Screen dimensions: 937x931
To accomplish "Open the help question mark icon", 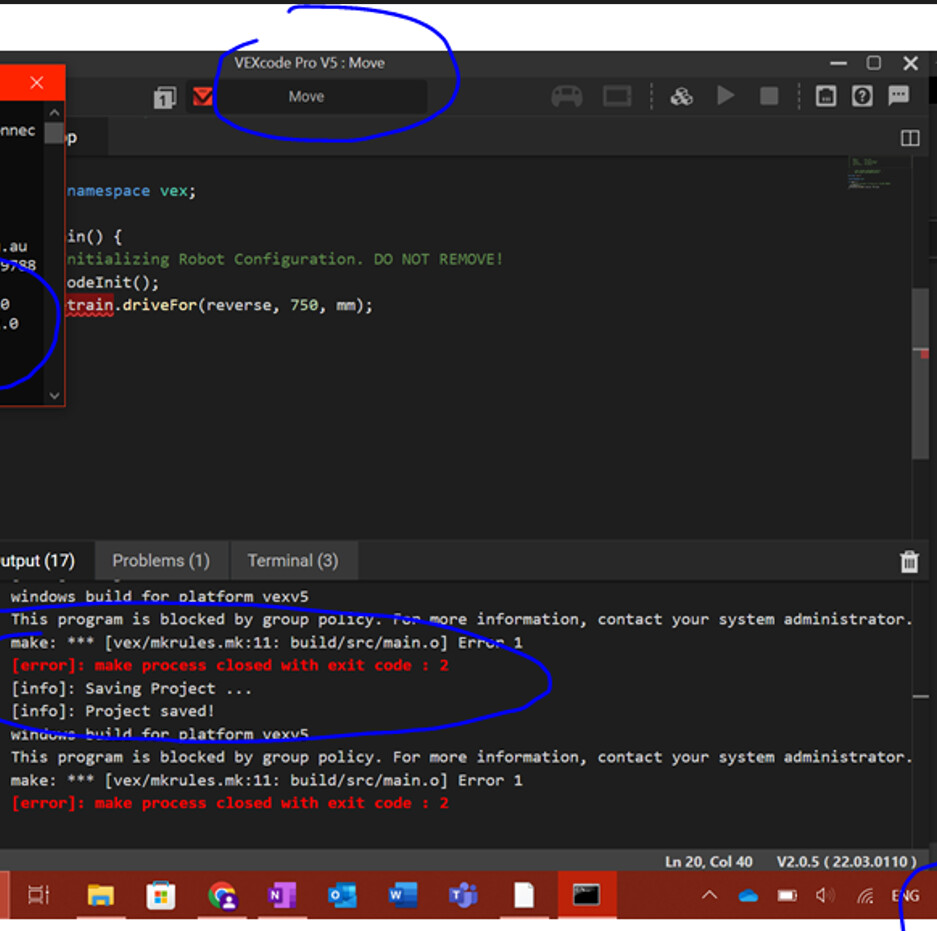I will click(x=862, y=96).
